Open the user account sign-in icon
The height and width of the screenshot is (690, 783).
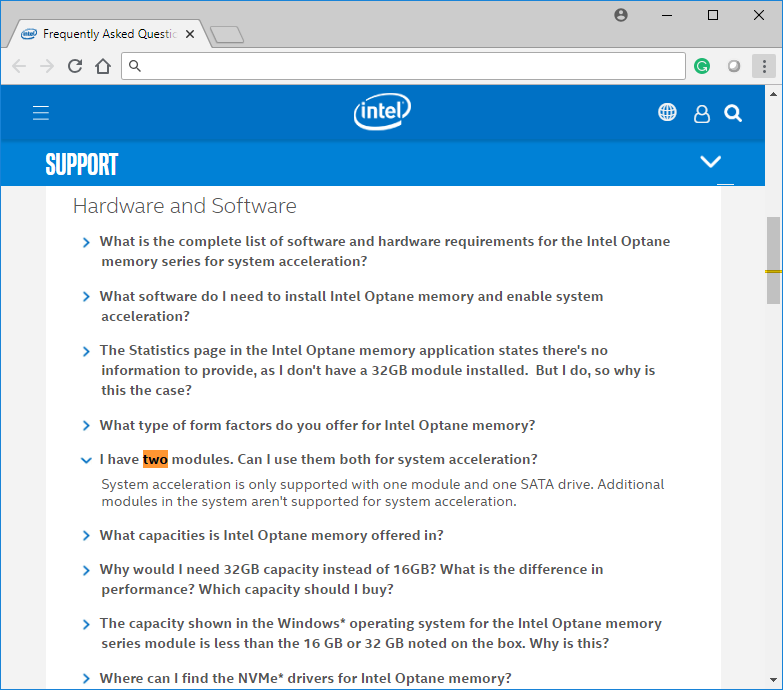[x=702, y=114]
